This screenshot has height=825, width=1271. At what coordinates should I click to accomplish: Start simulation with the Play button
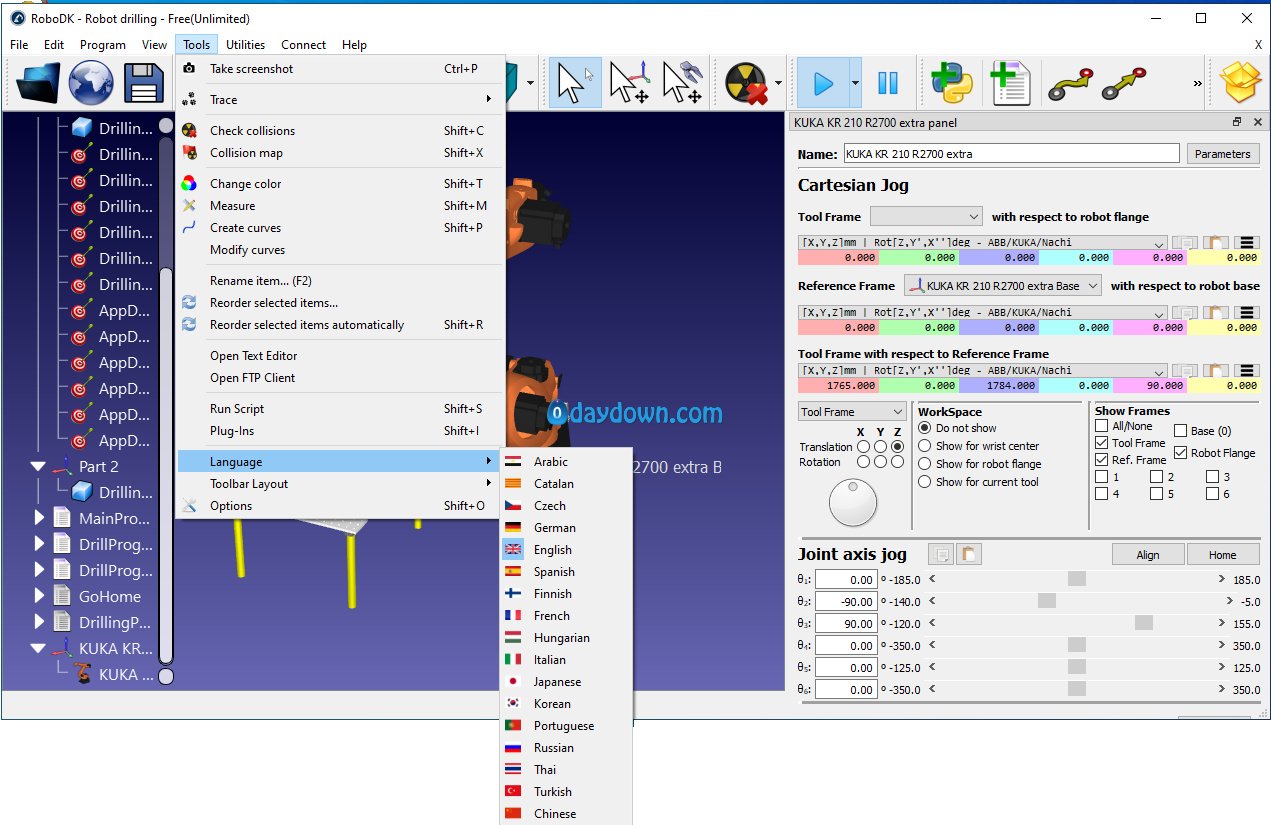[822, 83]
